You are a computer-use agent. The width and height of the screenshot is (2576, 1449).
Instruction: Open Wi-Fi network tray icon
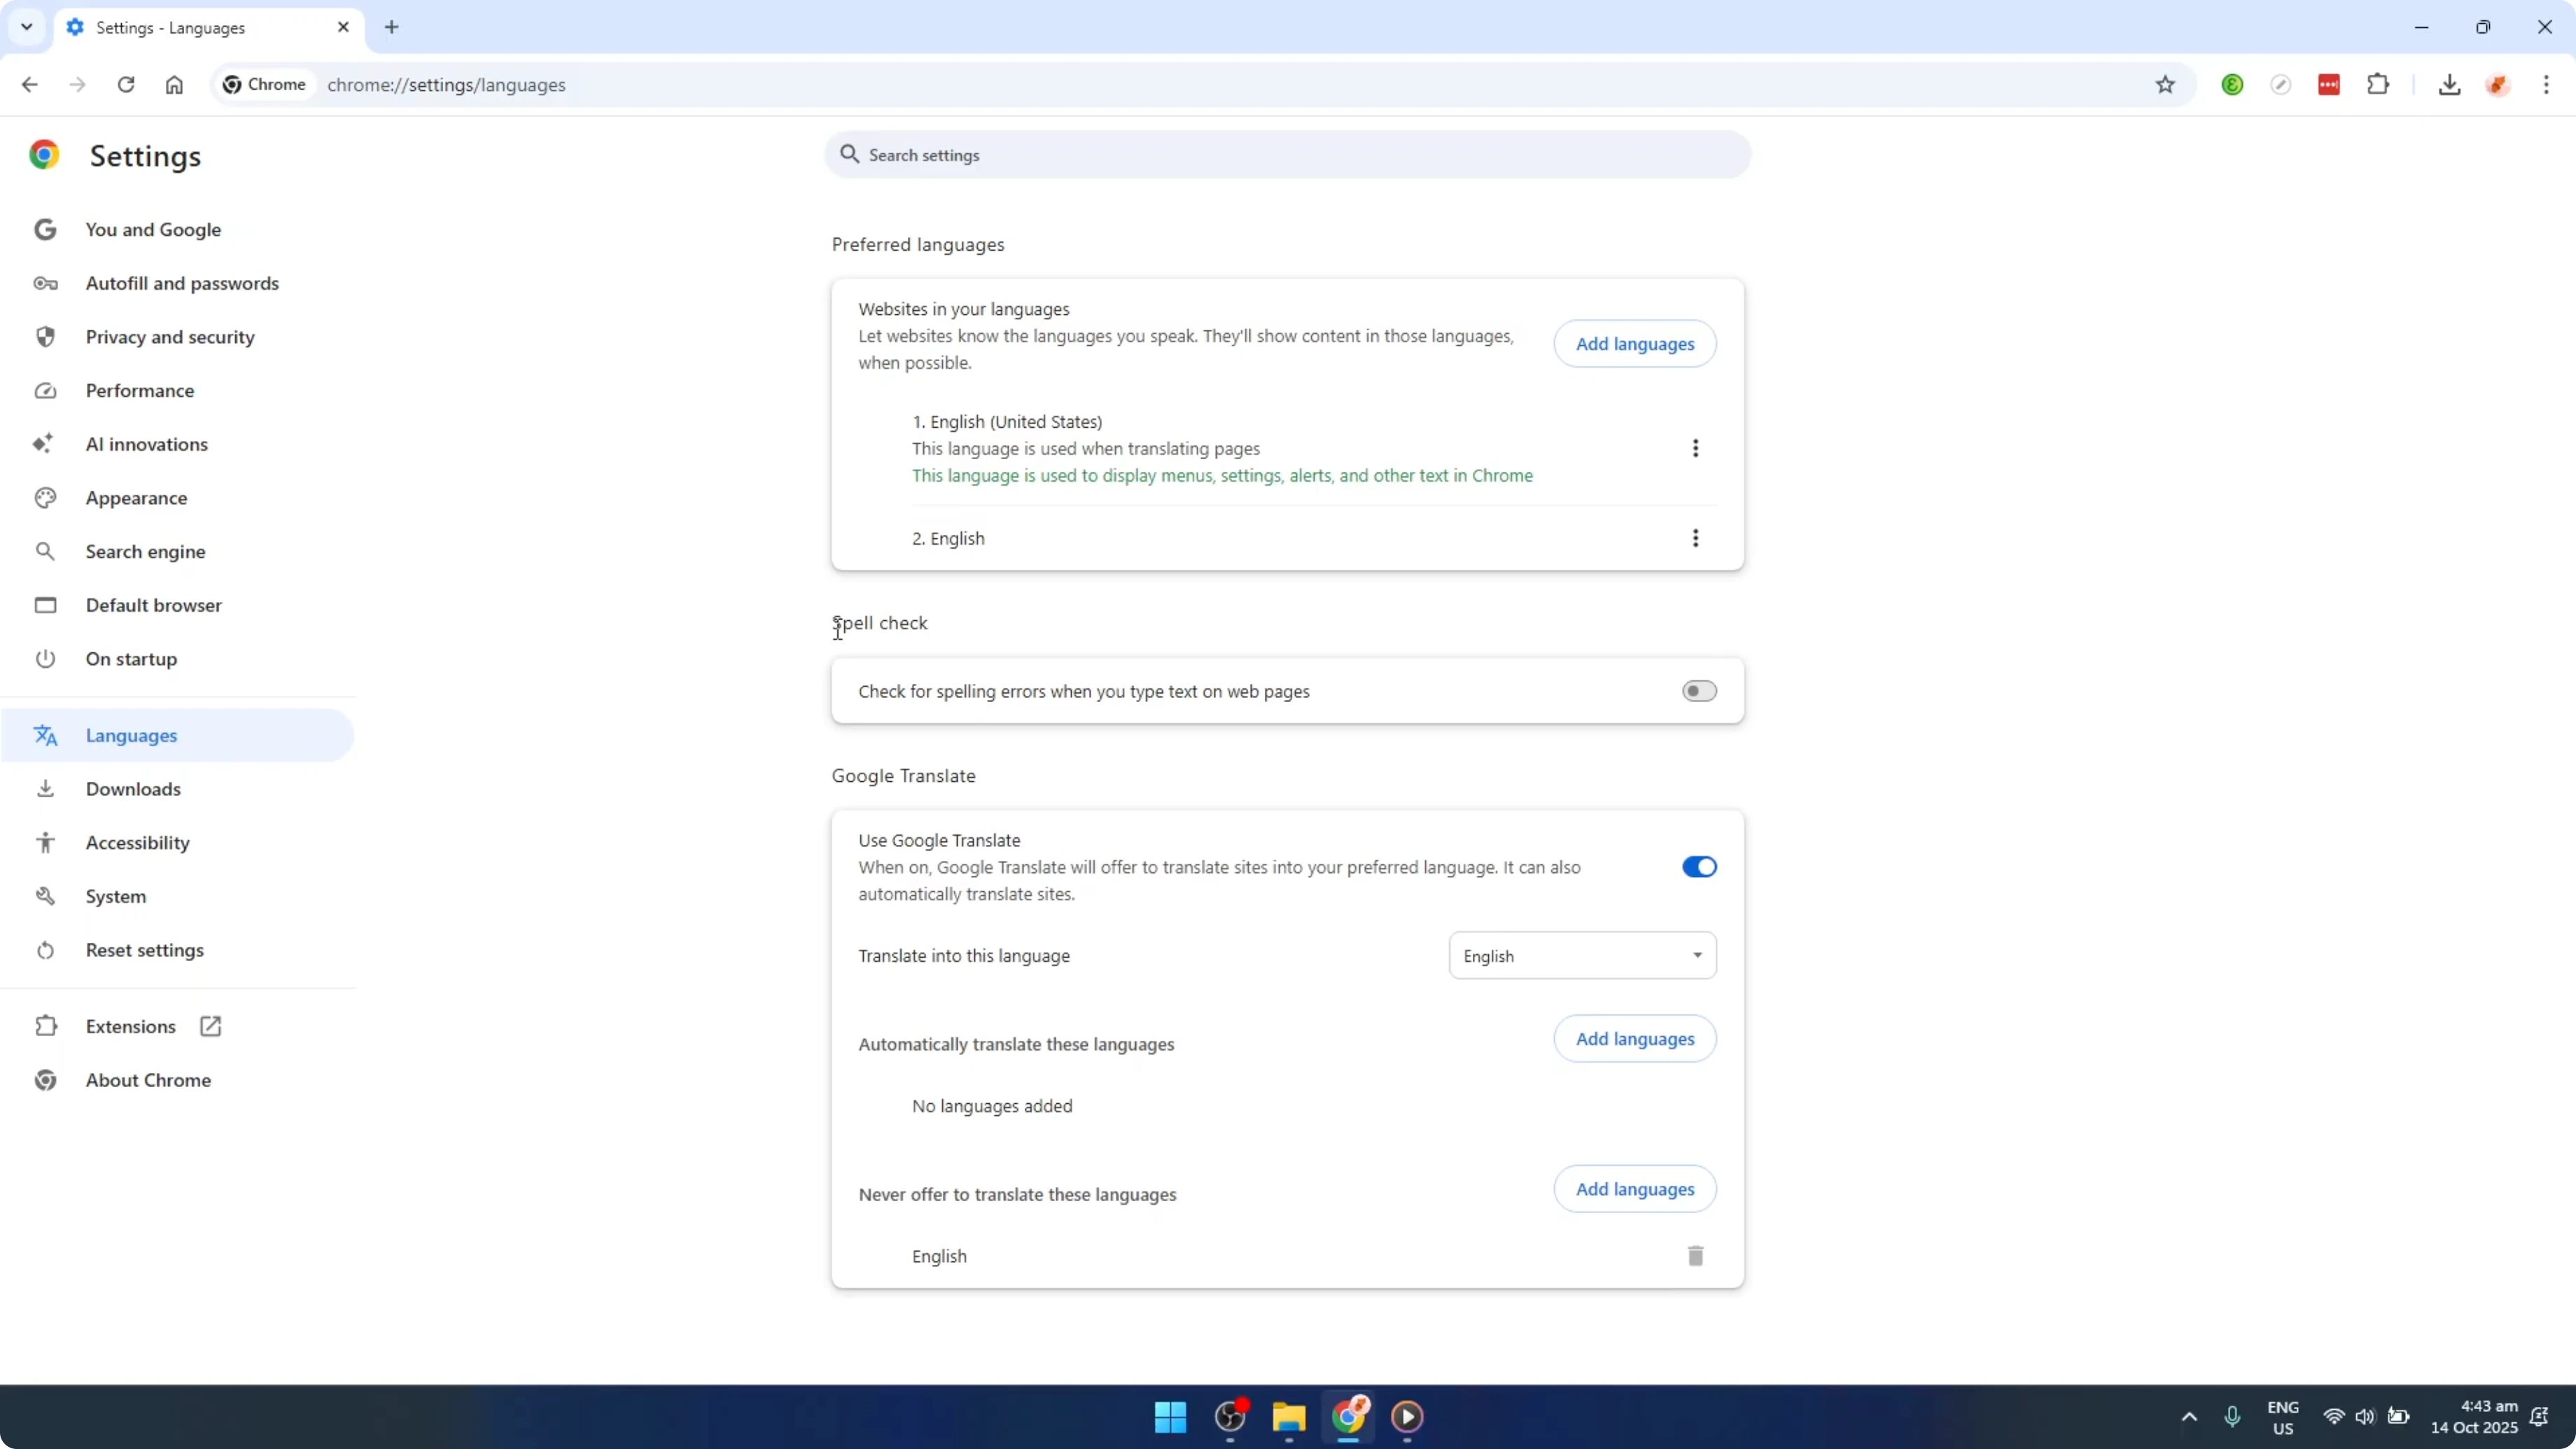[2334, 1417]
